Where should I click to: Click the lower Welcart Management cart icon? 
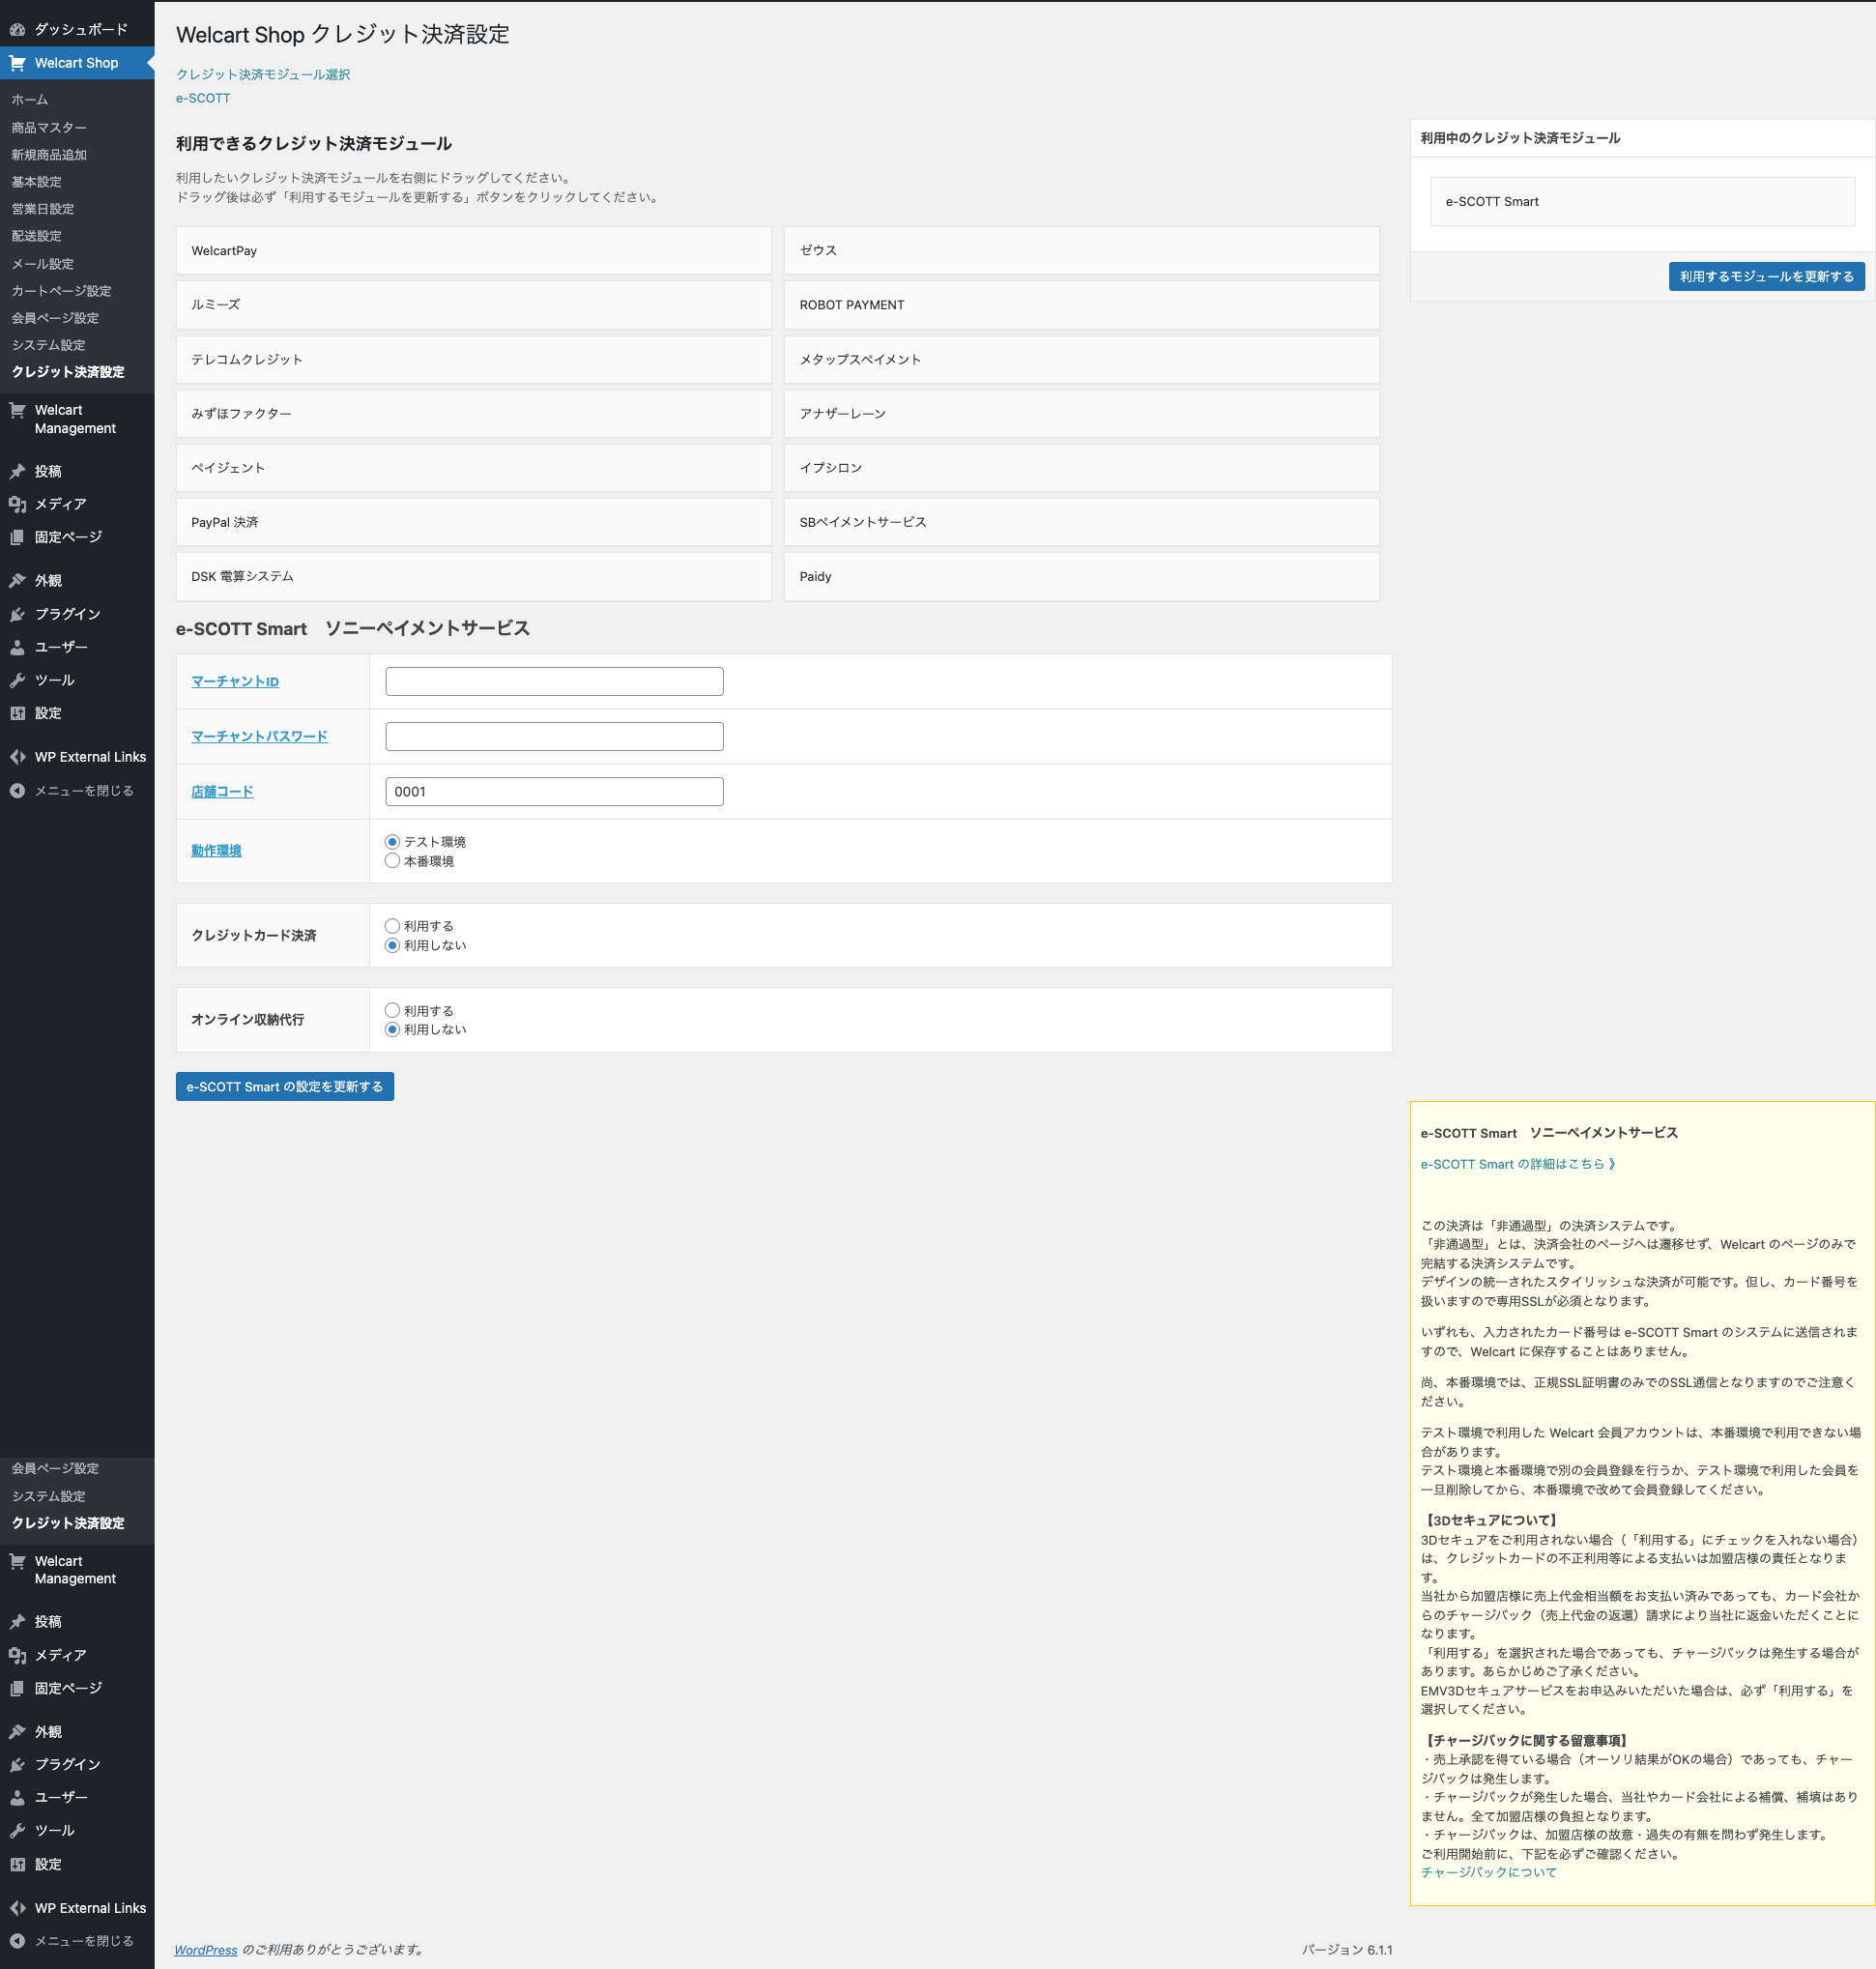[17, 1561]
